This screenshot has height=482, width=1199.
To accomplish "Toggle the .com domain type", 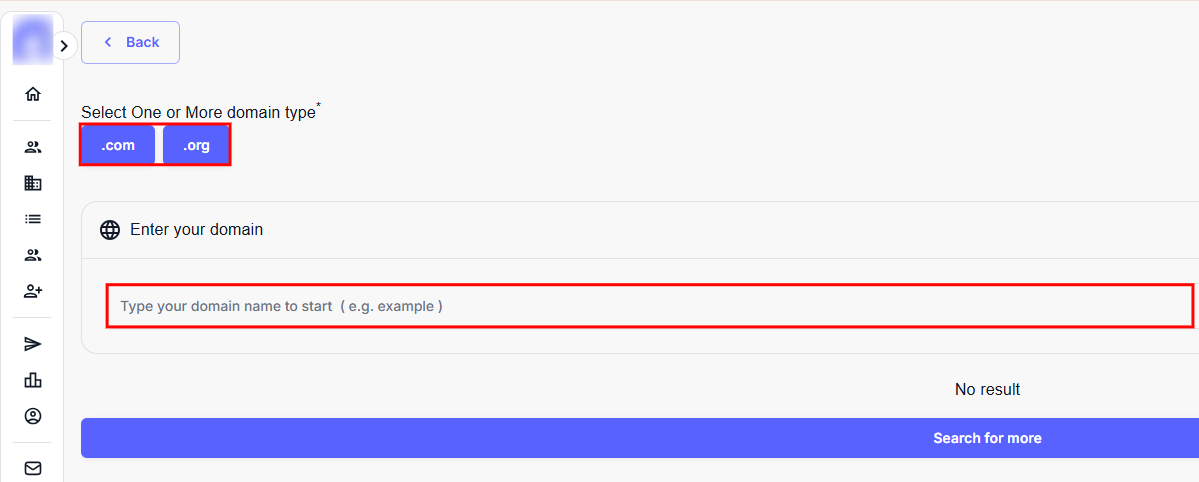I will coord(118,145).
